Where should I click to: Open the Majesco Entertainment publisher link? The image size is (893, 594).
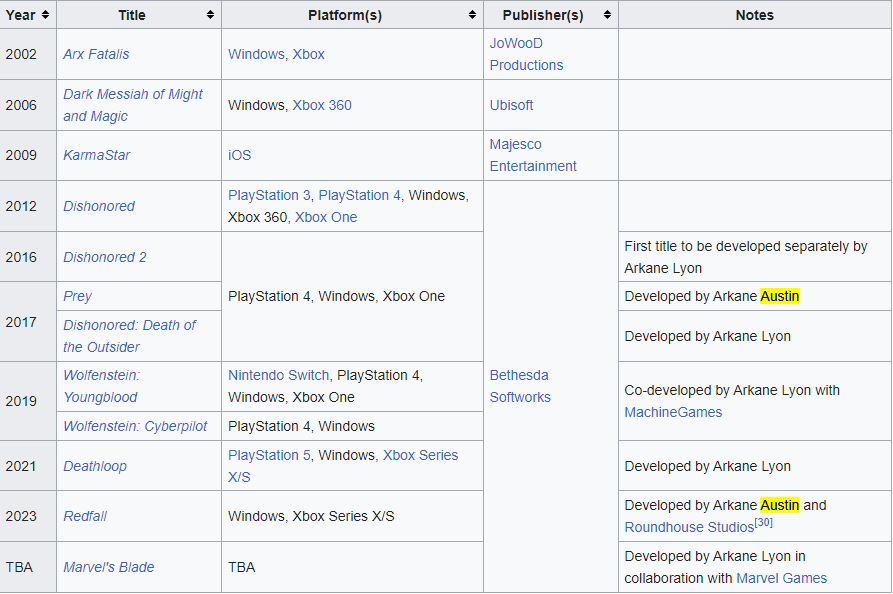click(533, 155)
